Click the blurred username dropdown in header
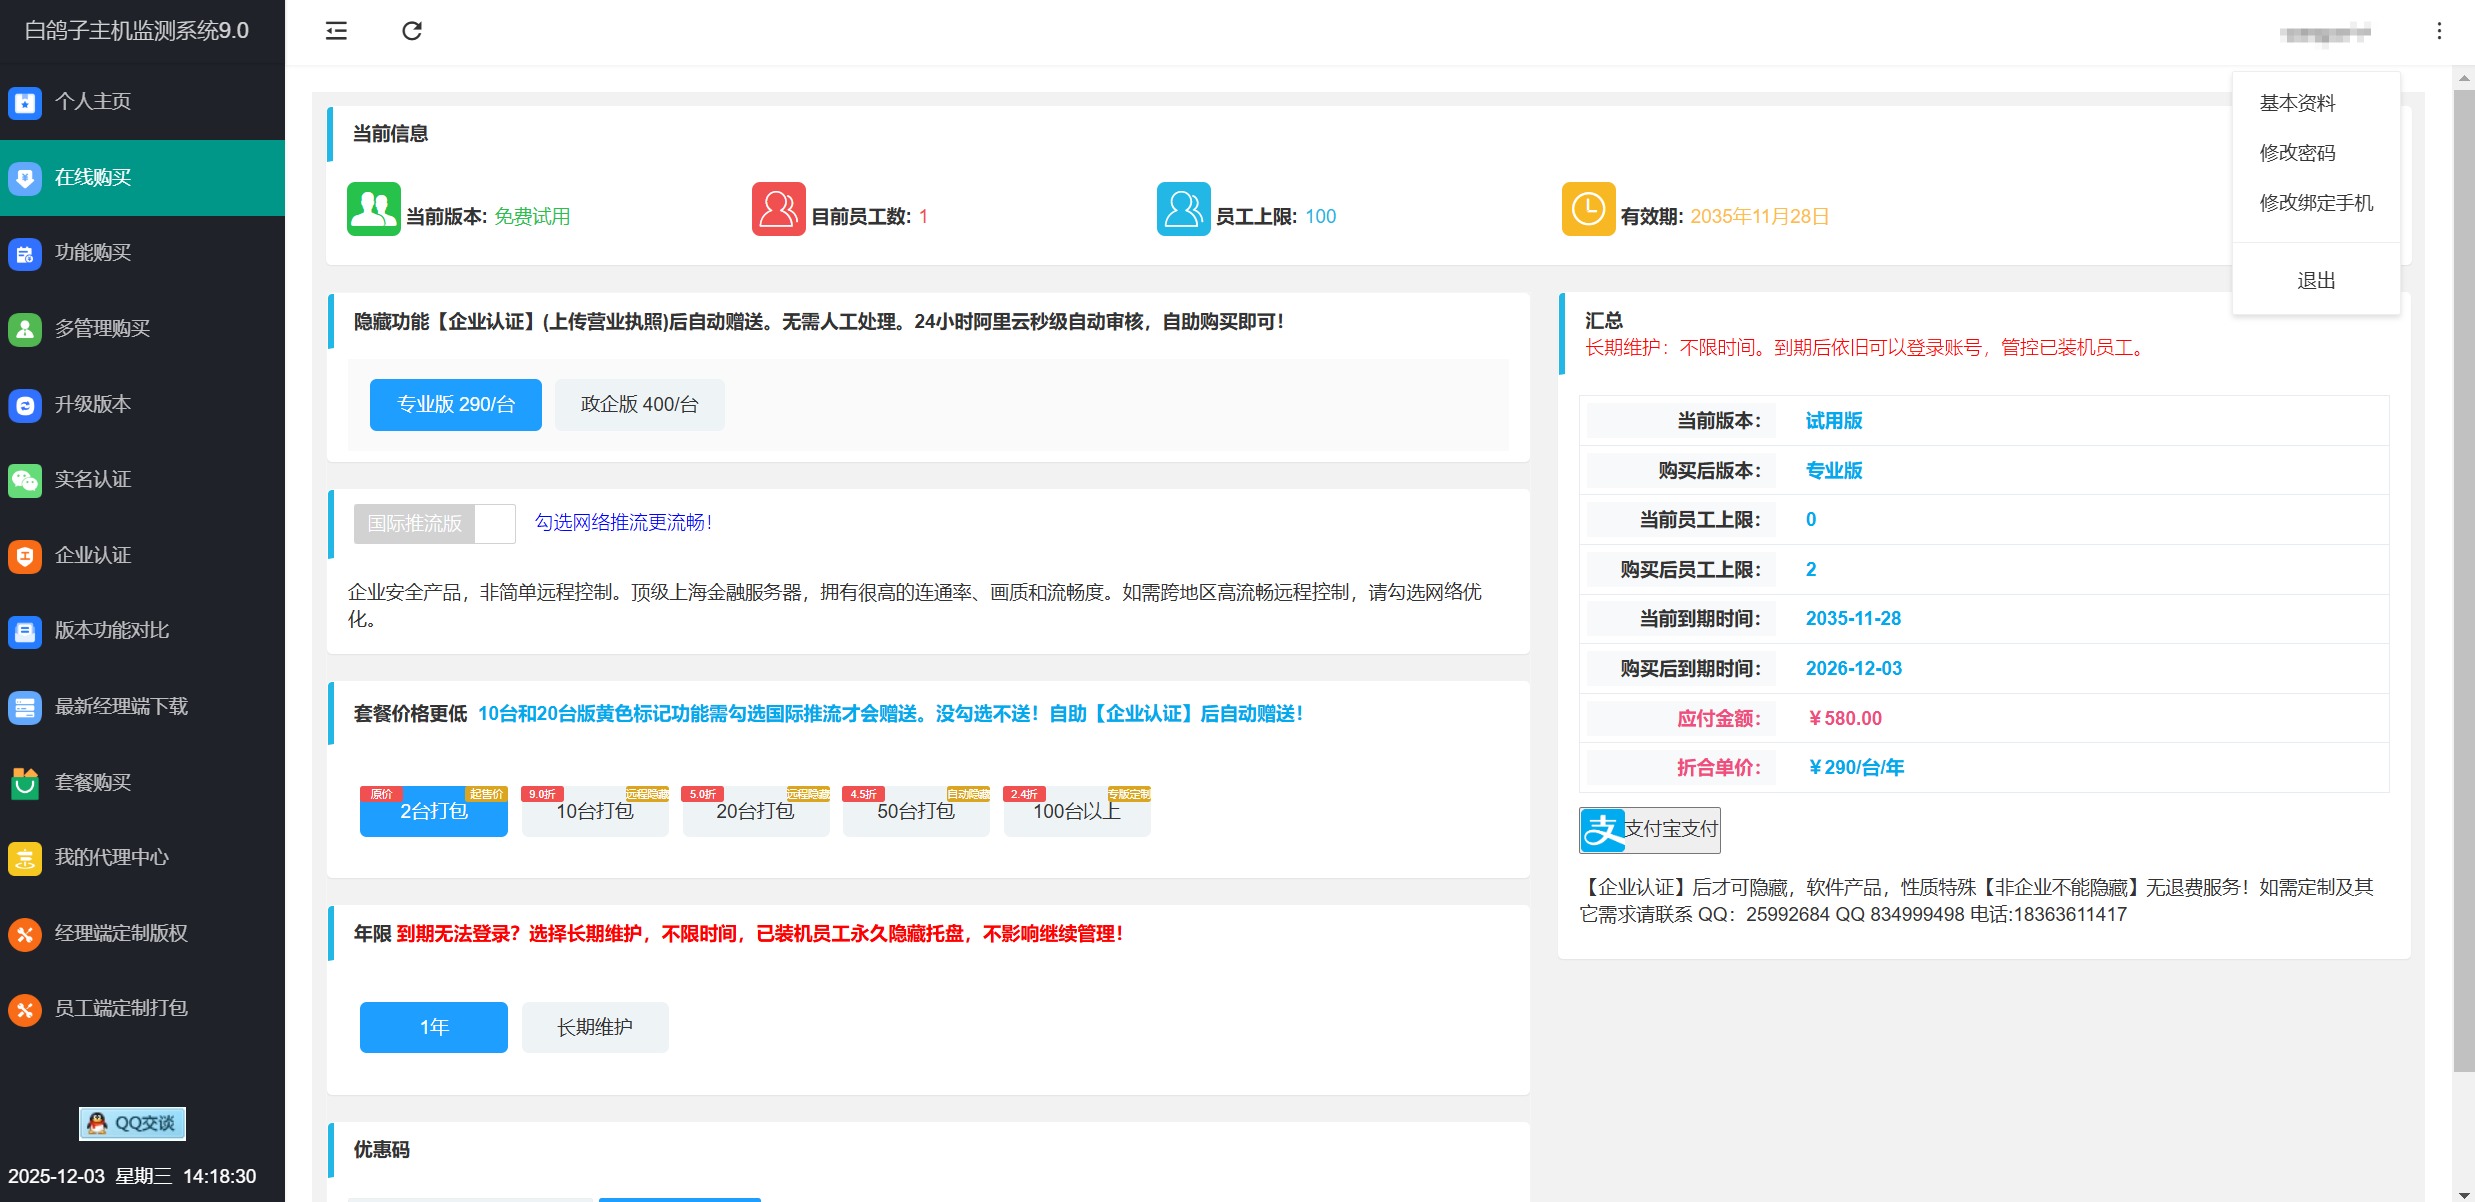This screenshot has width=2475, height=1202. [x=2324, y=33]
